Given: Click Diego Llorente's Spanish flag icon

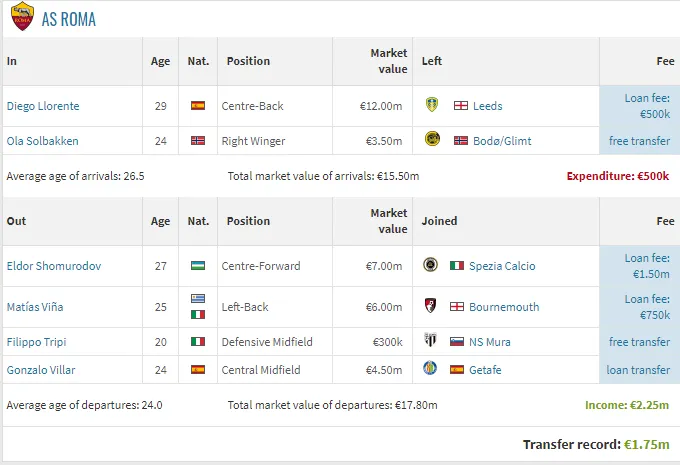Looking at the screenshot, I should pos(198,105).
